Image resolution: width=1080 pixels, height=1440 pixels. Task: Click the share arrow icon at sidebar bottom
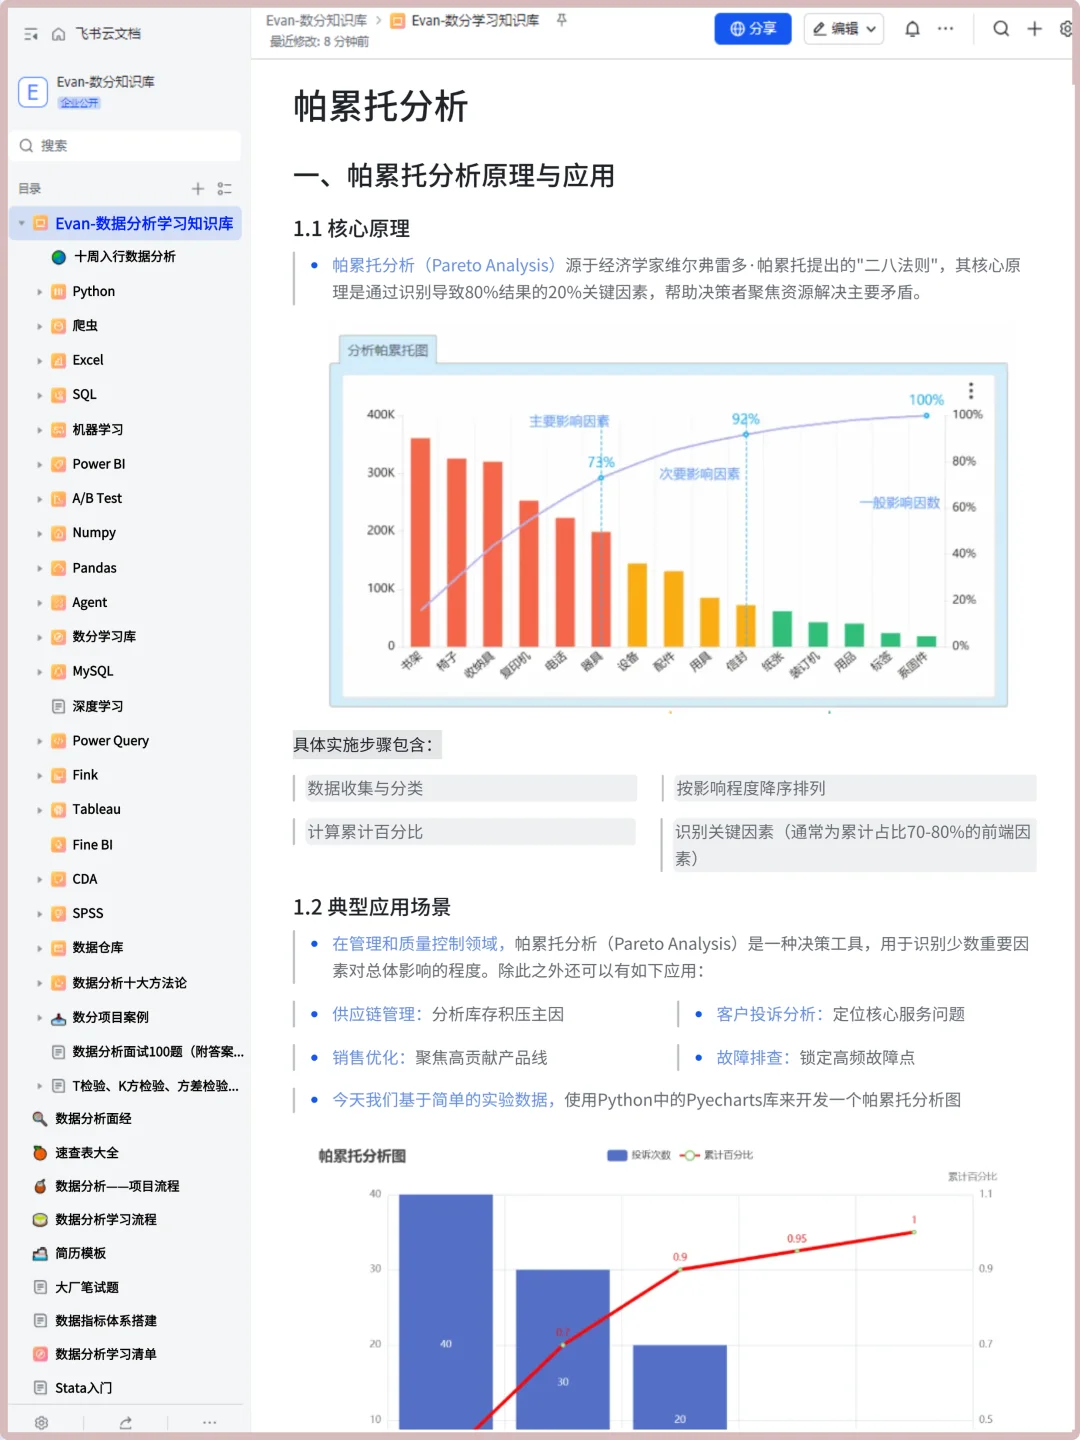(126, 1423)
